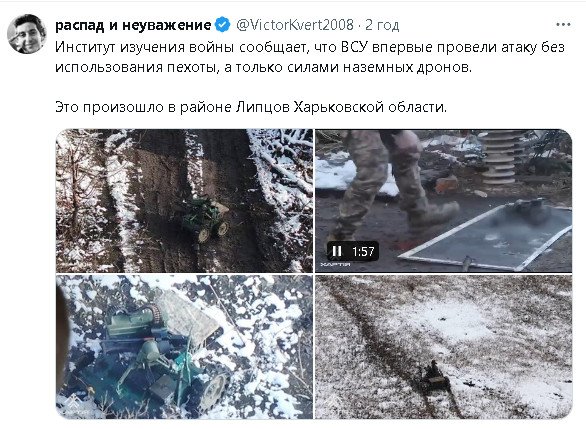Open the author's profile avatar

click(x=27, y=34)
